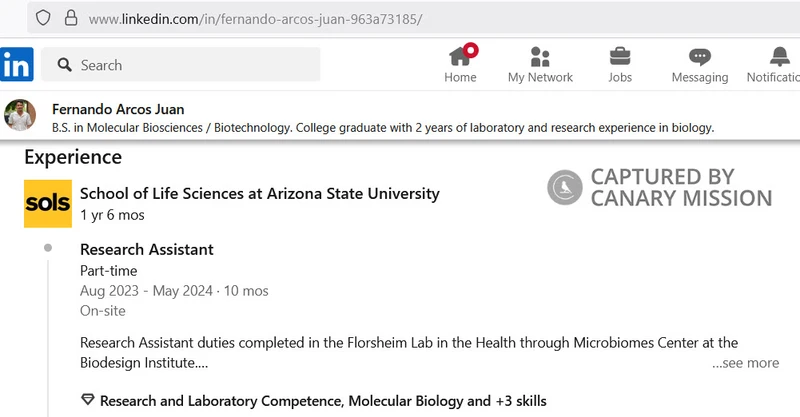Click the name Fernando Arcos Juan
The image size is (800, 417).
(118, 109)
